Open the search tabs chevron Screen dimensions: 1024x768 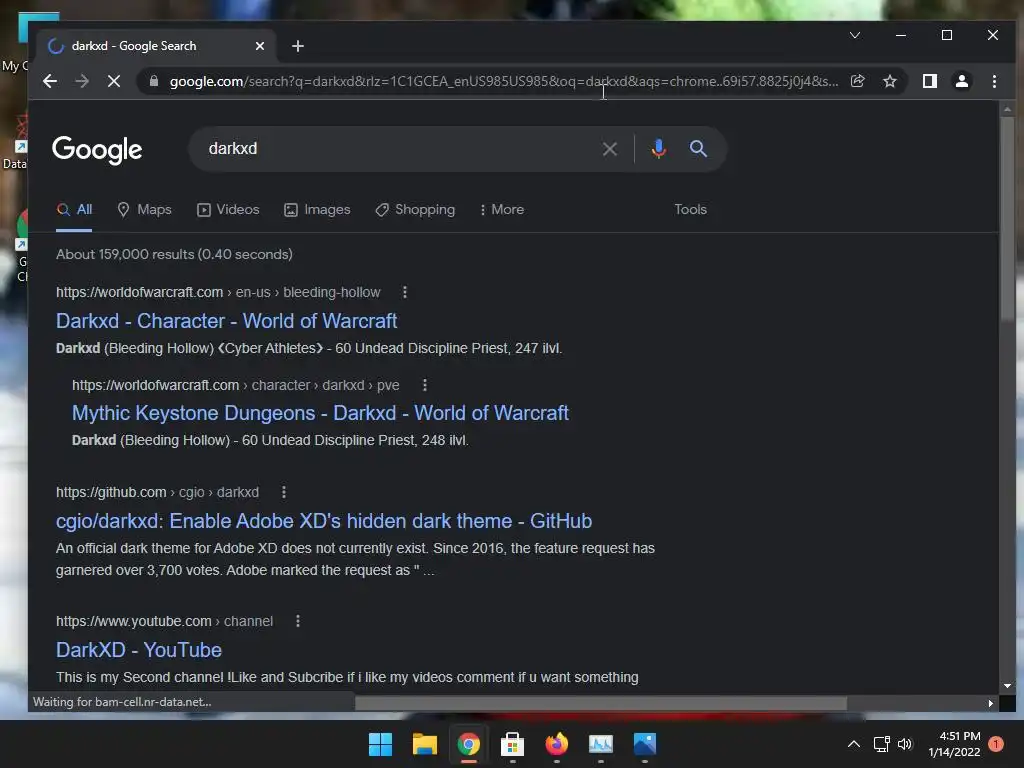coord(855,35)
